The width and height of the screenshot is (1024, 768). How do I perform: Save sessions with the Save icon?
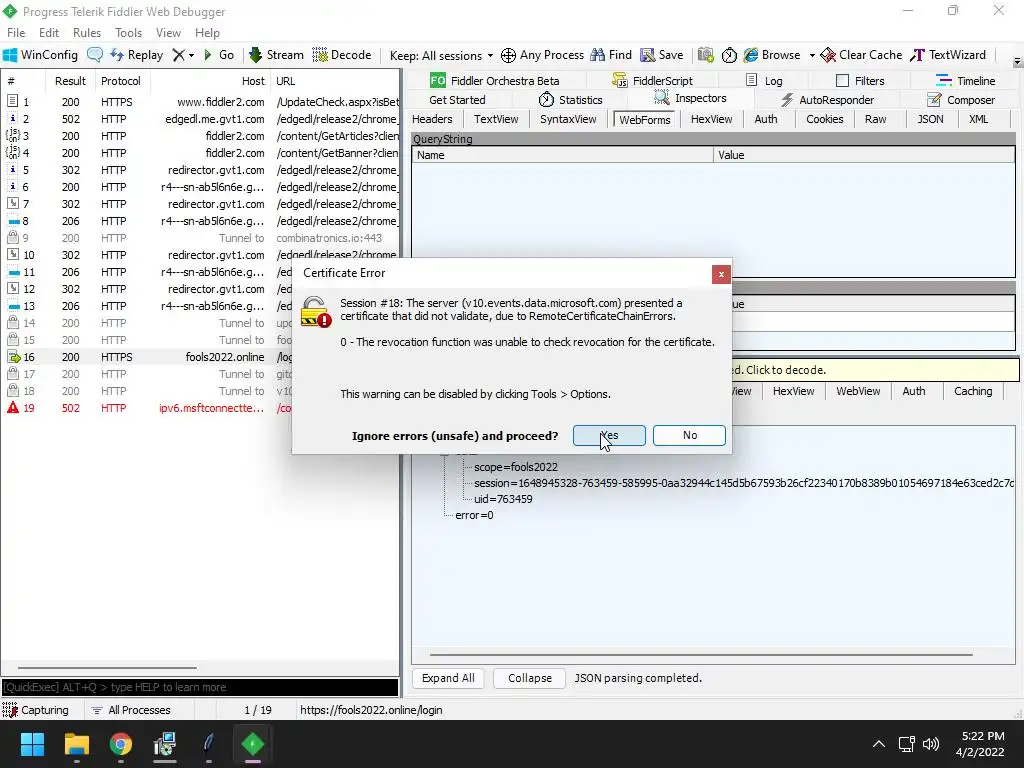(x=662, y=55)
